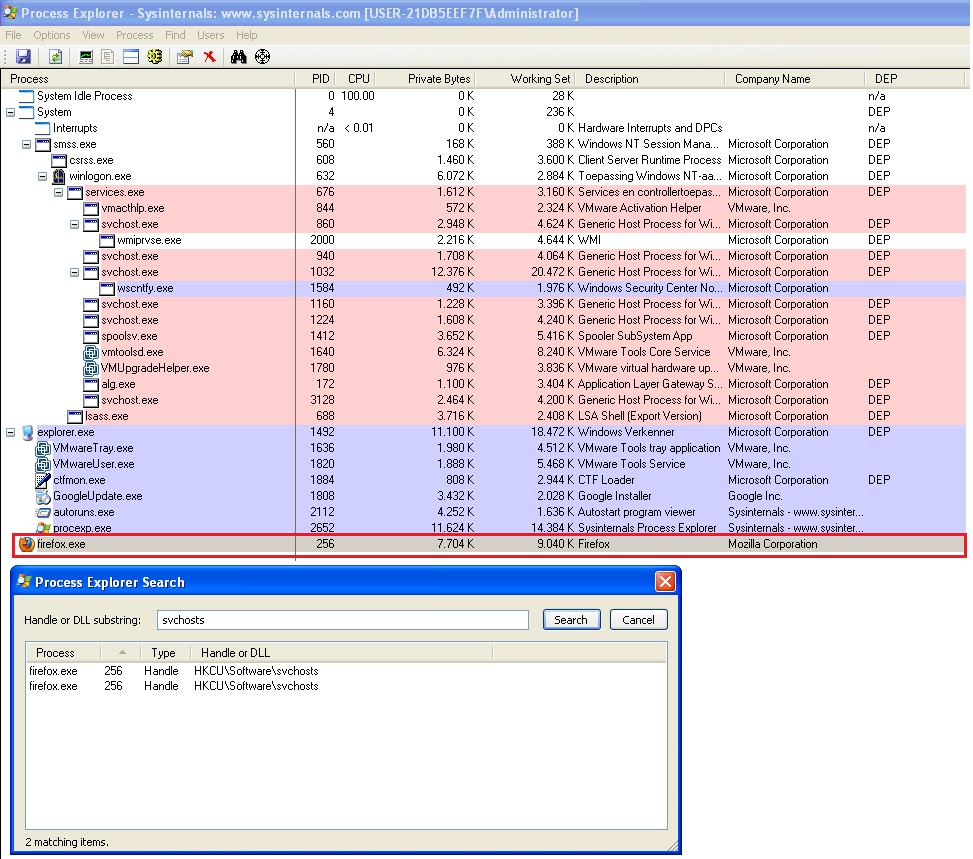973x859 pixels.
Task: Click the Search button in the dialog
Action: click(571, 620)
